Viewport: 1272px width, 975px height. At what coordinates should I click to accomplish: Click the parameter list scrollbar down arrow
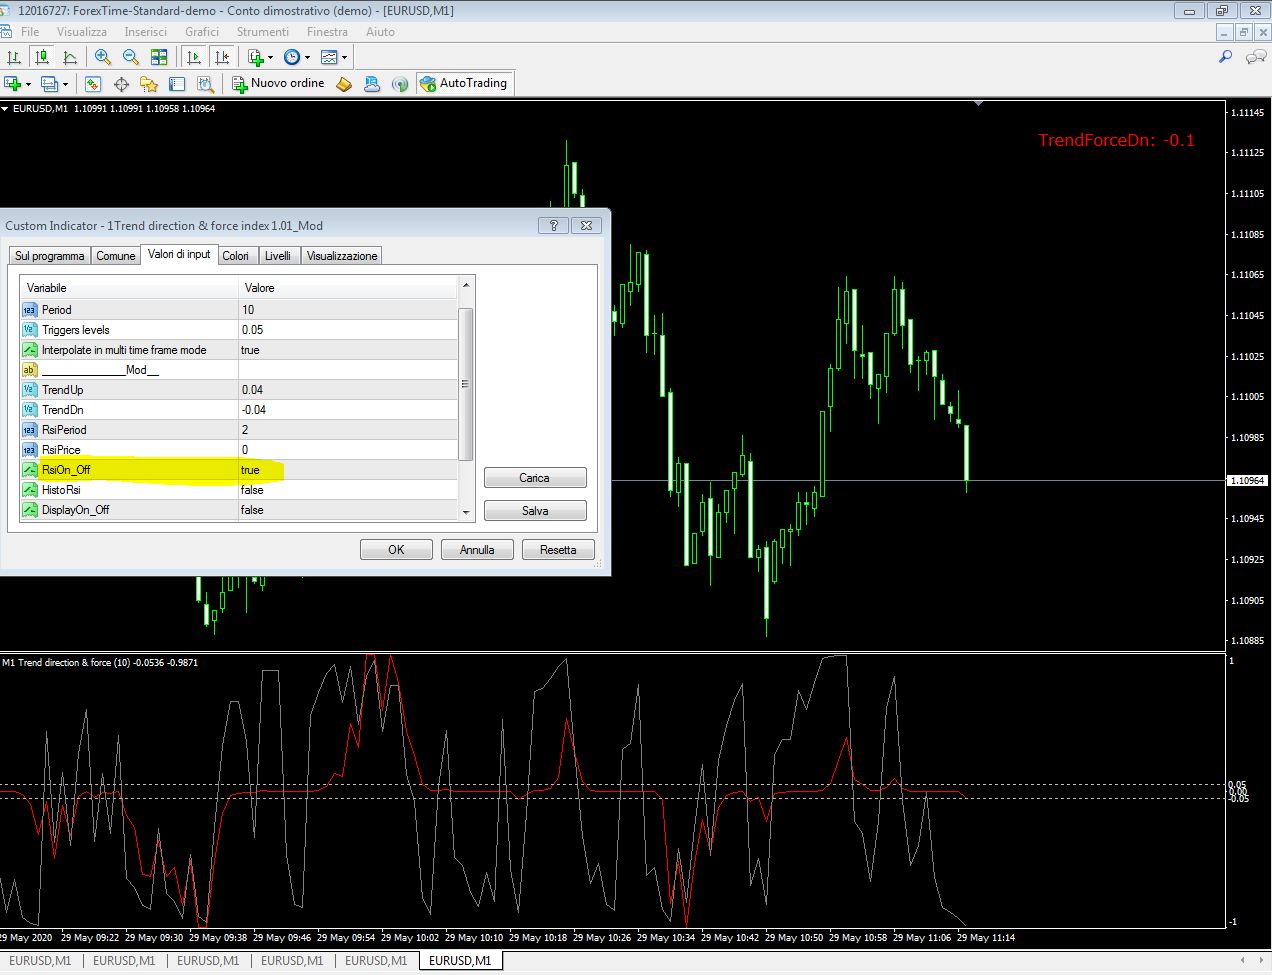(466, 512)
